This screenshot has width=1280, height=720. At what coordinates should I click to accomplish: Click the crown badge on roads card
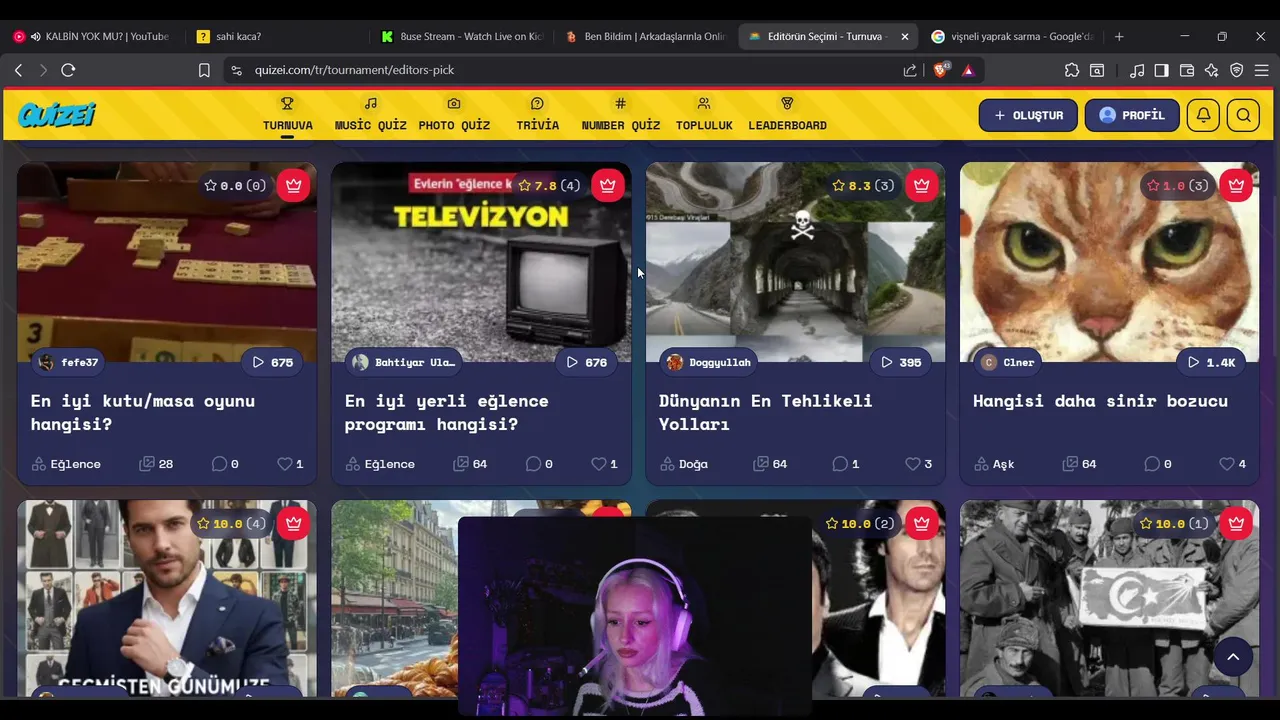(x=921, y=185)
